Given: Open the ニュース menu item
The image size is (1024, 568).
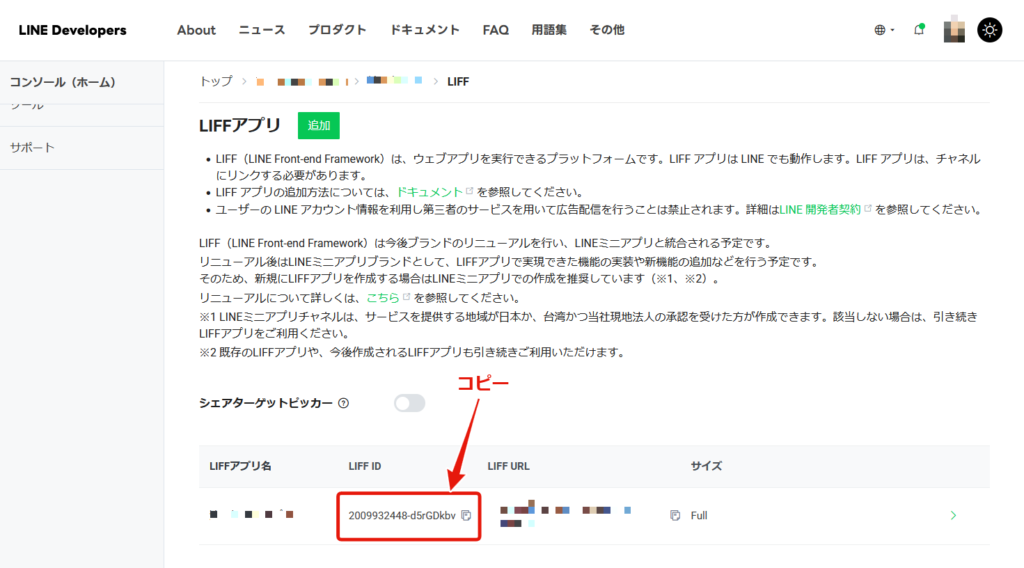Looking at the screenshot, I should (262, 30).
